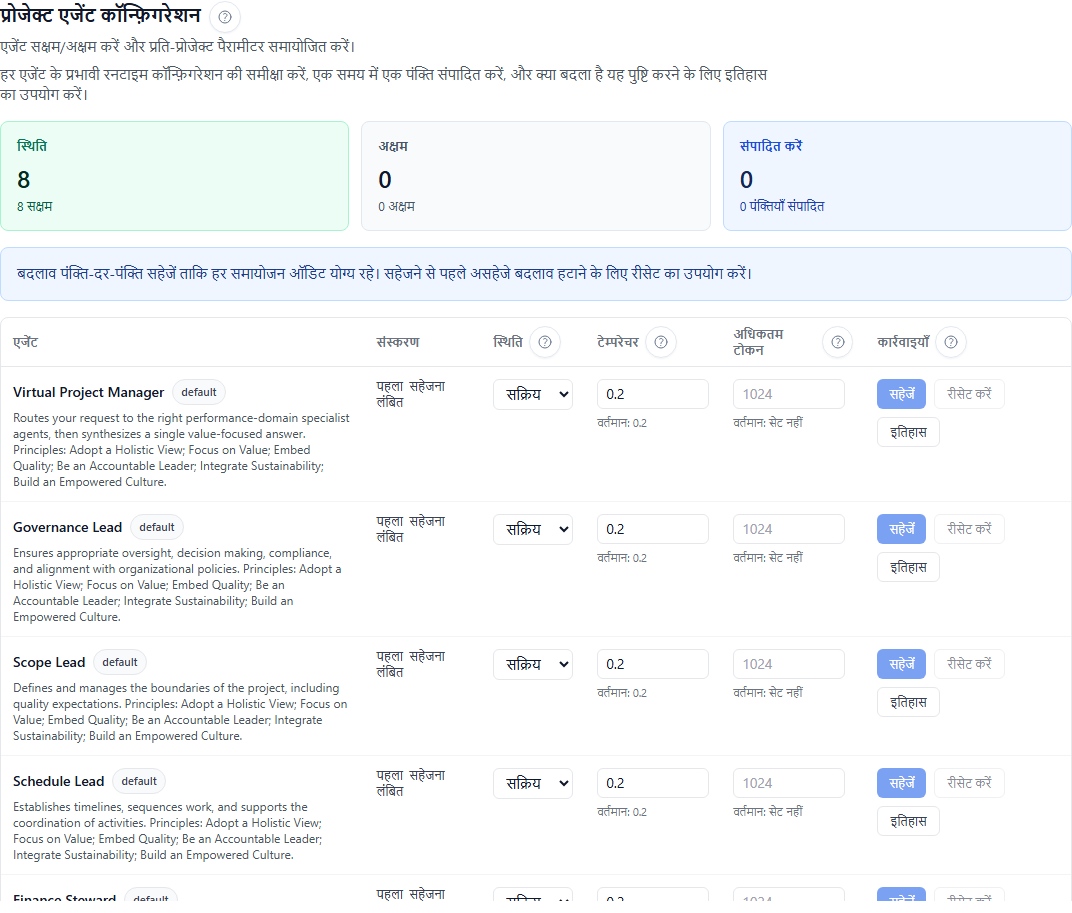Open इतिहास for Scope Lead
The width and height of the screenshot is (1072, 913).
[908, 702]
